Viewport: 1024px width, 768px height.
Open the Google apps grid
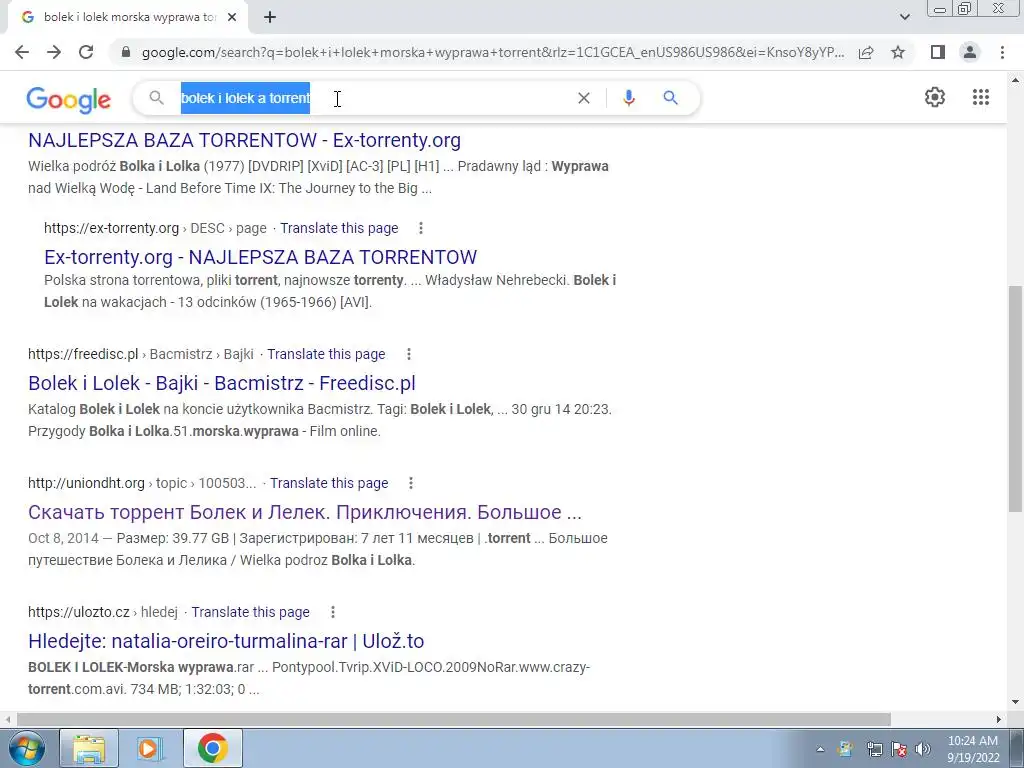point(981,97)
